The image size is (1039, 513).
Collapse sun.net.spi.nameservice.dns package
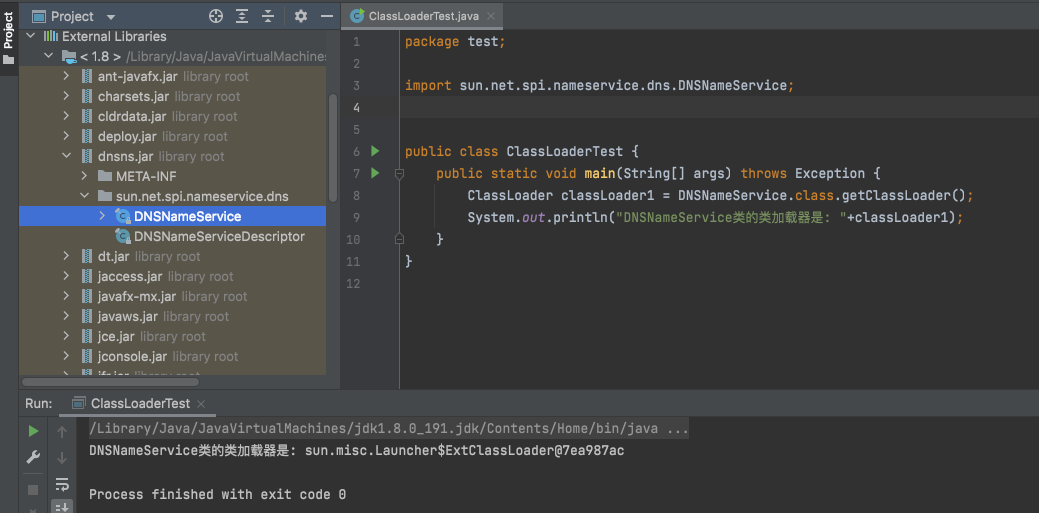(x=84, y=196)
